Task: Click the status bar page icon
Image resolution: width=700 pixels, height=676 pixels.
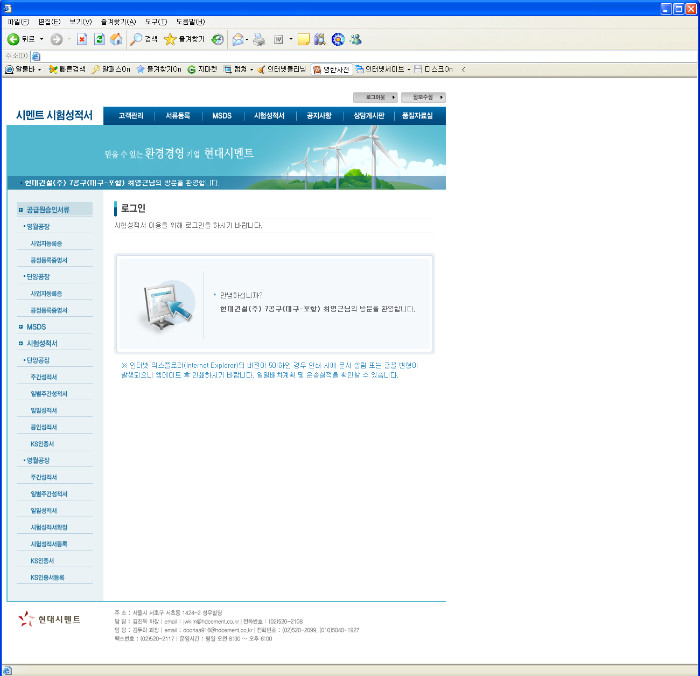Action: coord(8,671)
